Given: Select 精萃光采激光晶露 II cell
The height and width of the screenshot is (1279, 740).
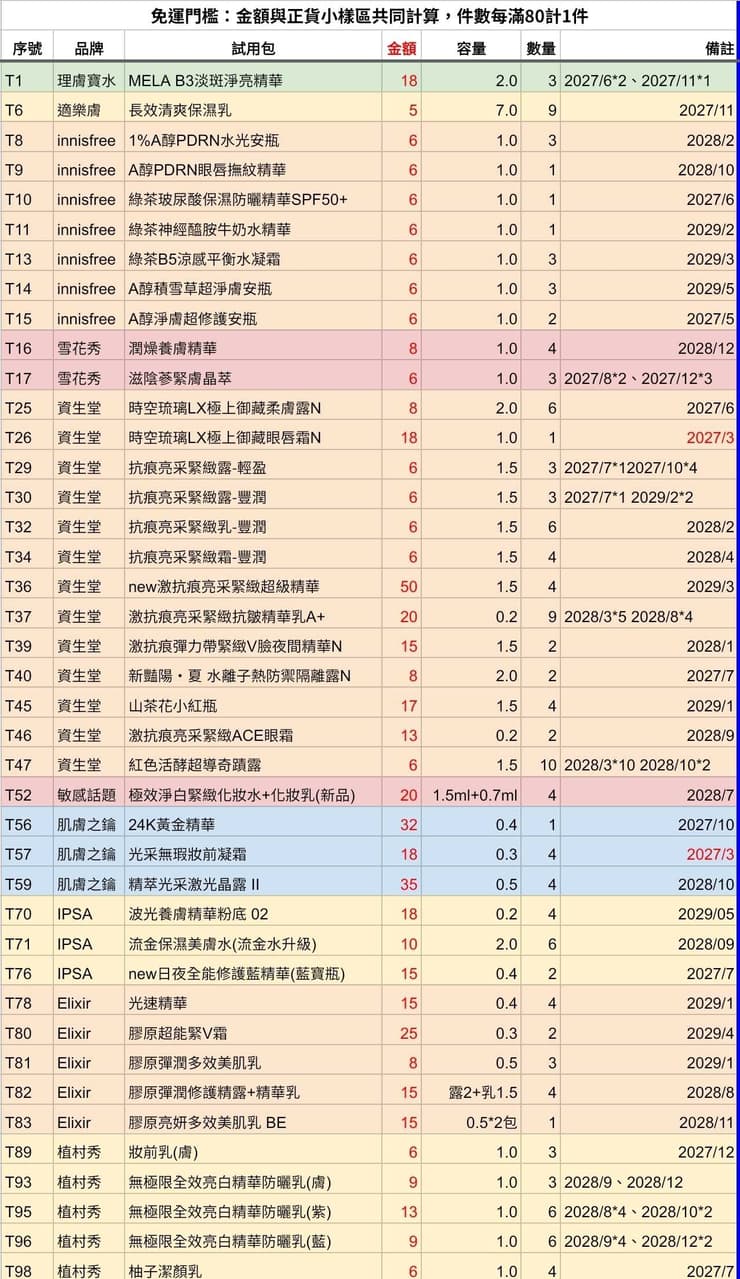Looking at the screenshot, I should (x=253, y=884).
